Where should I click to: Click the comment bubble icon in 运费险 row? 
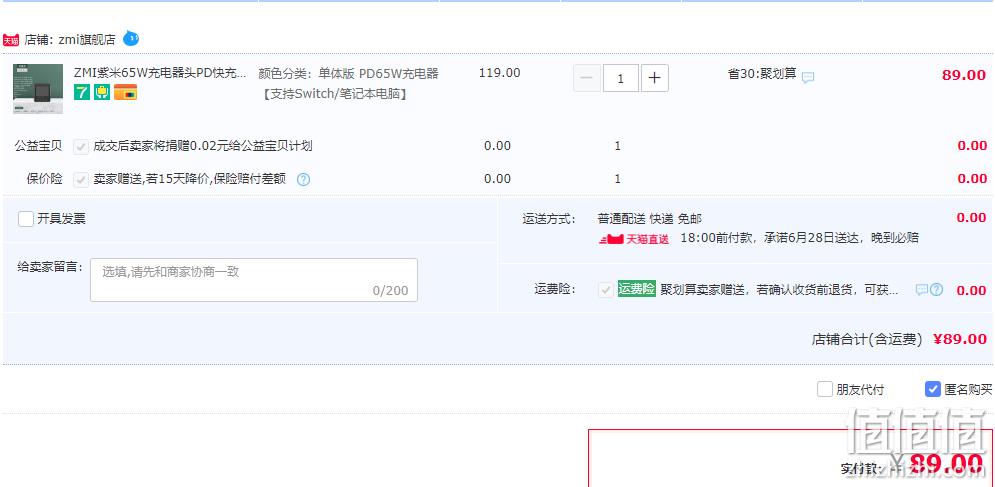point(921,290)
